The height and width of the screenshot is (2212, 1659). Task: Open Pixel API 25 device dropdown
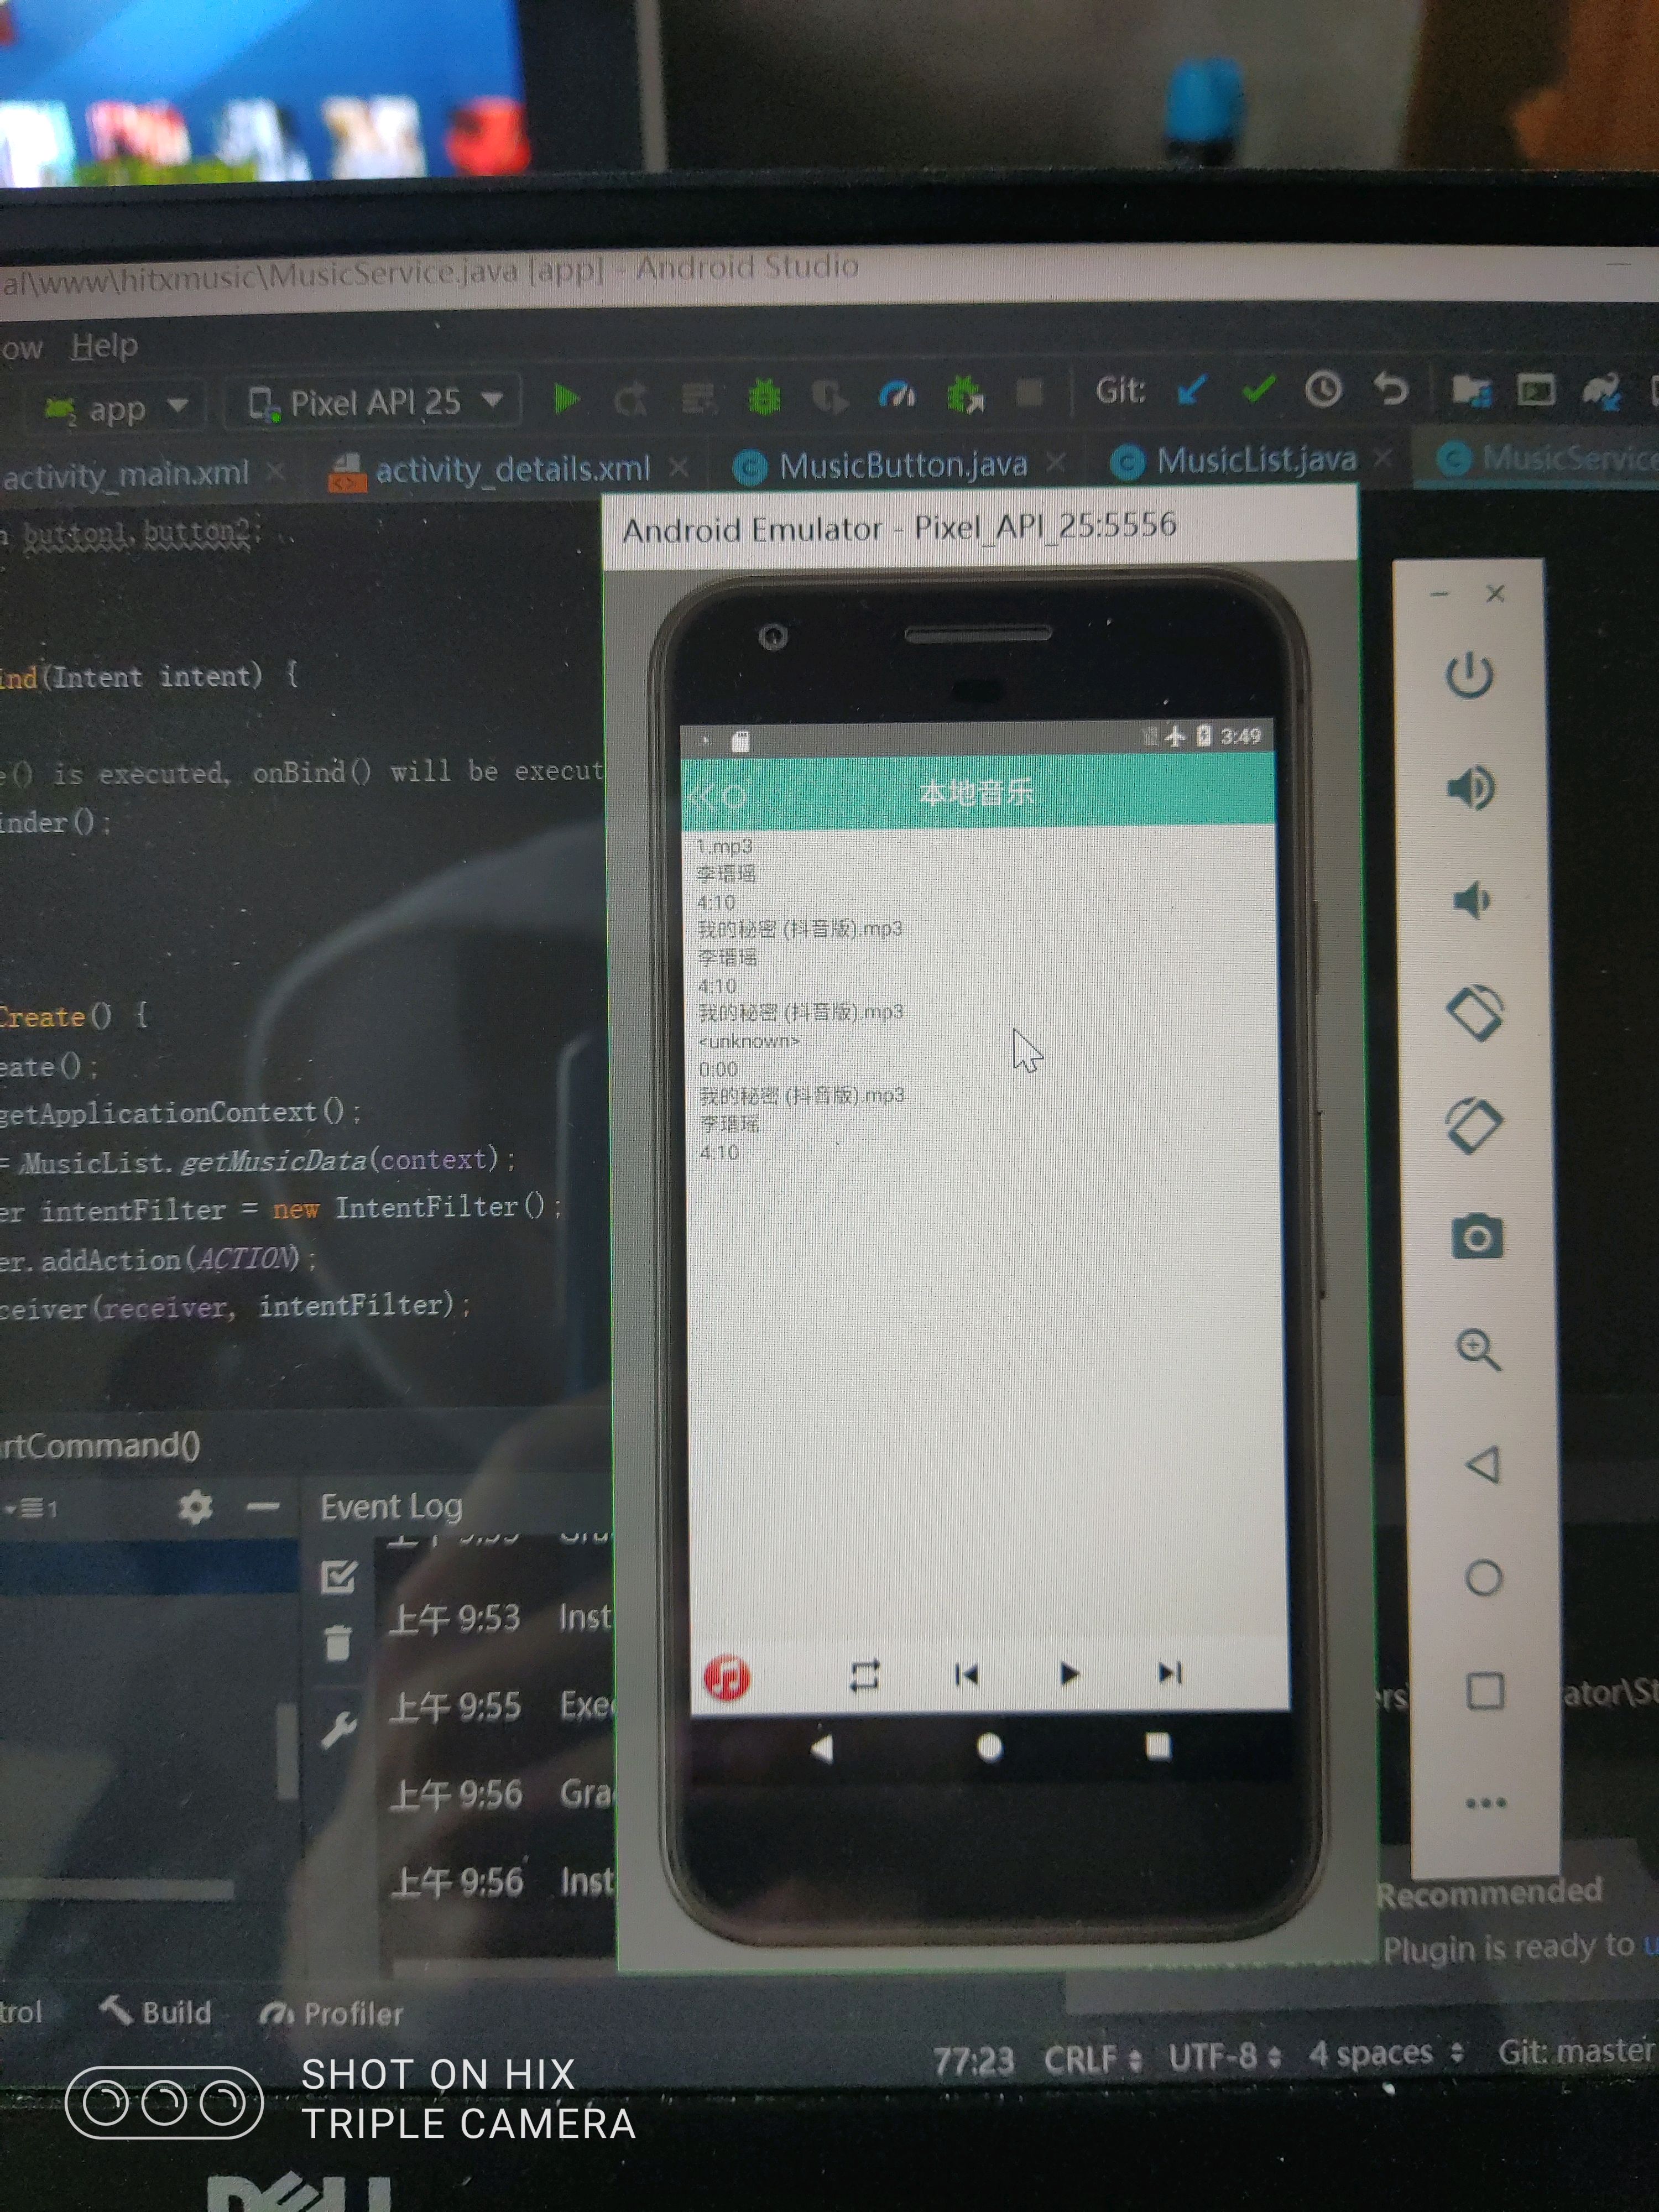point(373,402)
